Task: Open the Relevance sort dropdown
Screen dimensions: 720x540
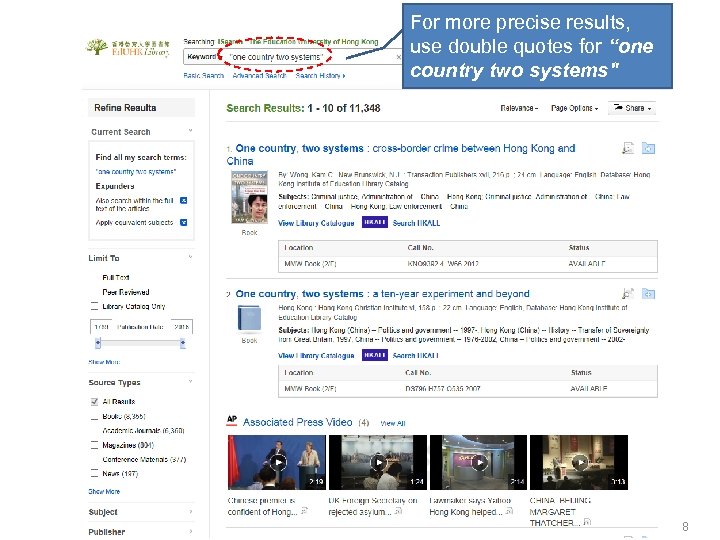Action: (519, 108)
